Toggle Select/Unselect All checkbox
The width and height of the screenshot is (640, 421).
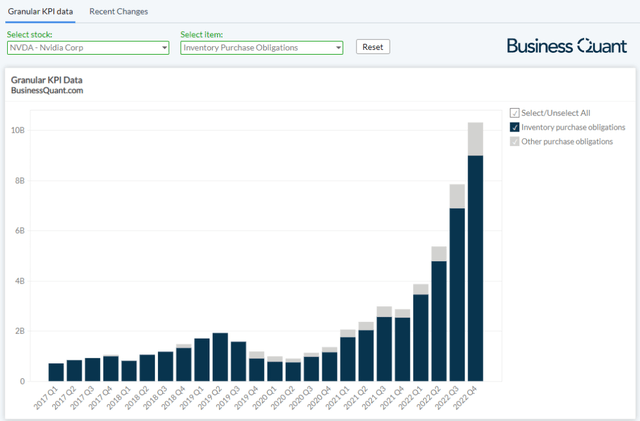coord(515,113)
